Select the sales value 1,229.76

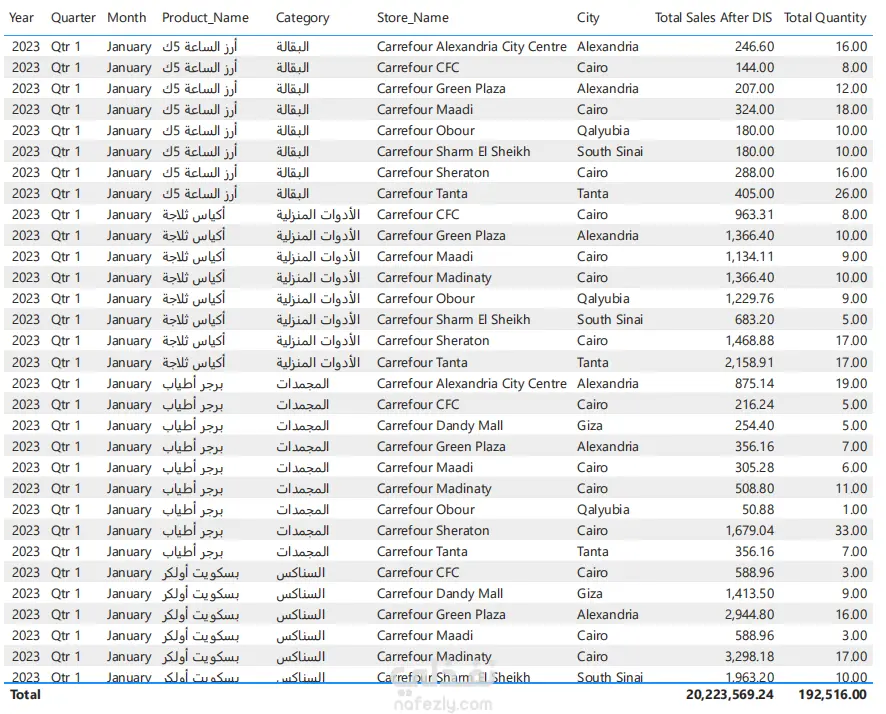750,298
